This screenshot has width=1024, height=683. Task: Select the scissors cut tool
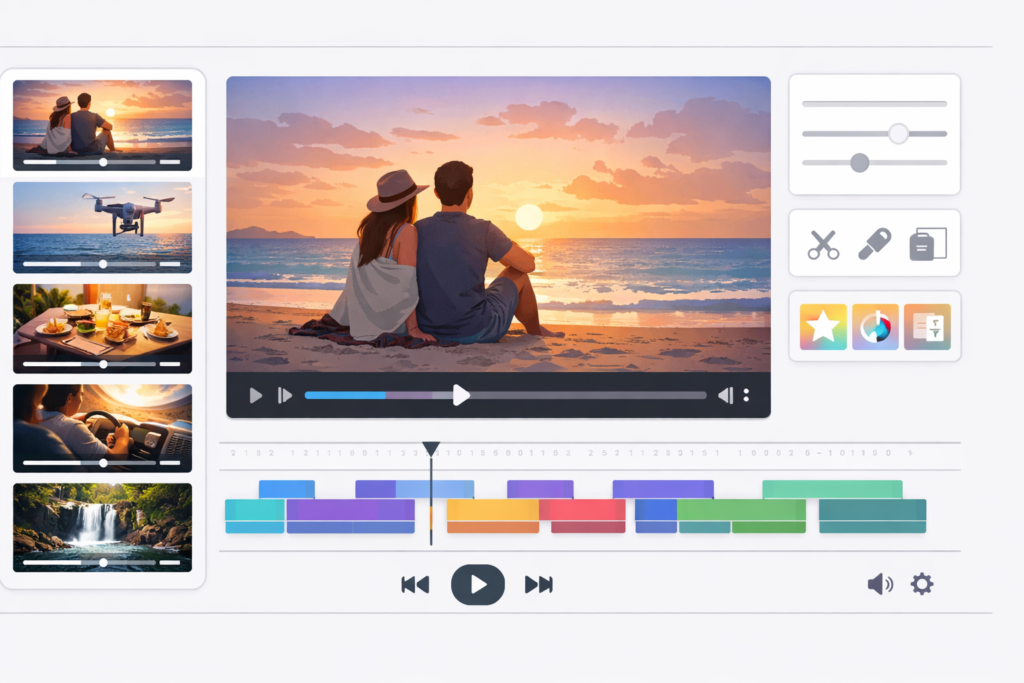pos(825,242)
